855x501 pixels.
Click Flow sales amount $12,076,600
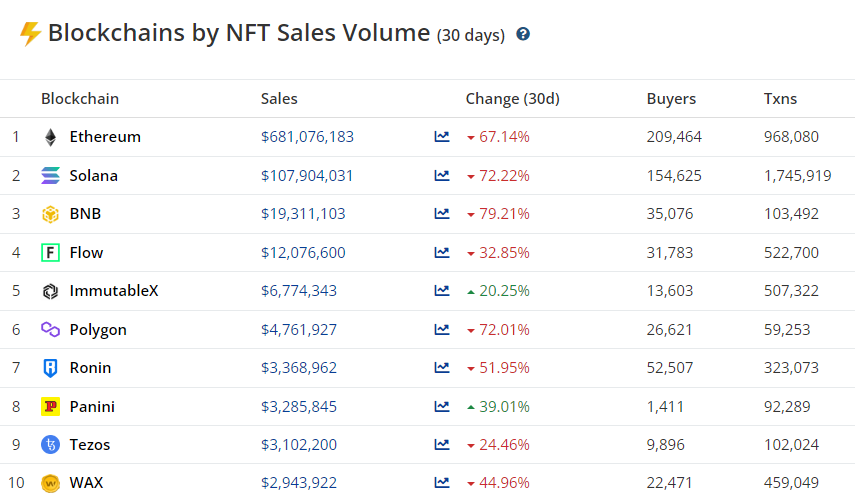tap(303, 253)
